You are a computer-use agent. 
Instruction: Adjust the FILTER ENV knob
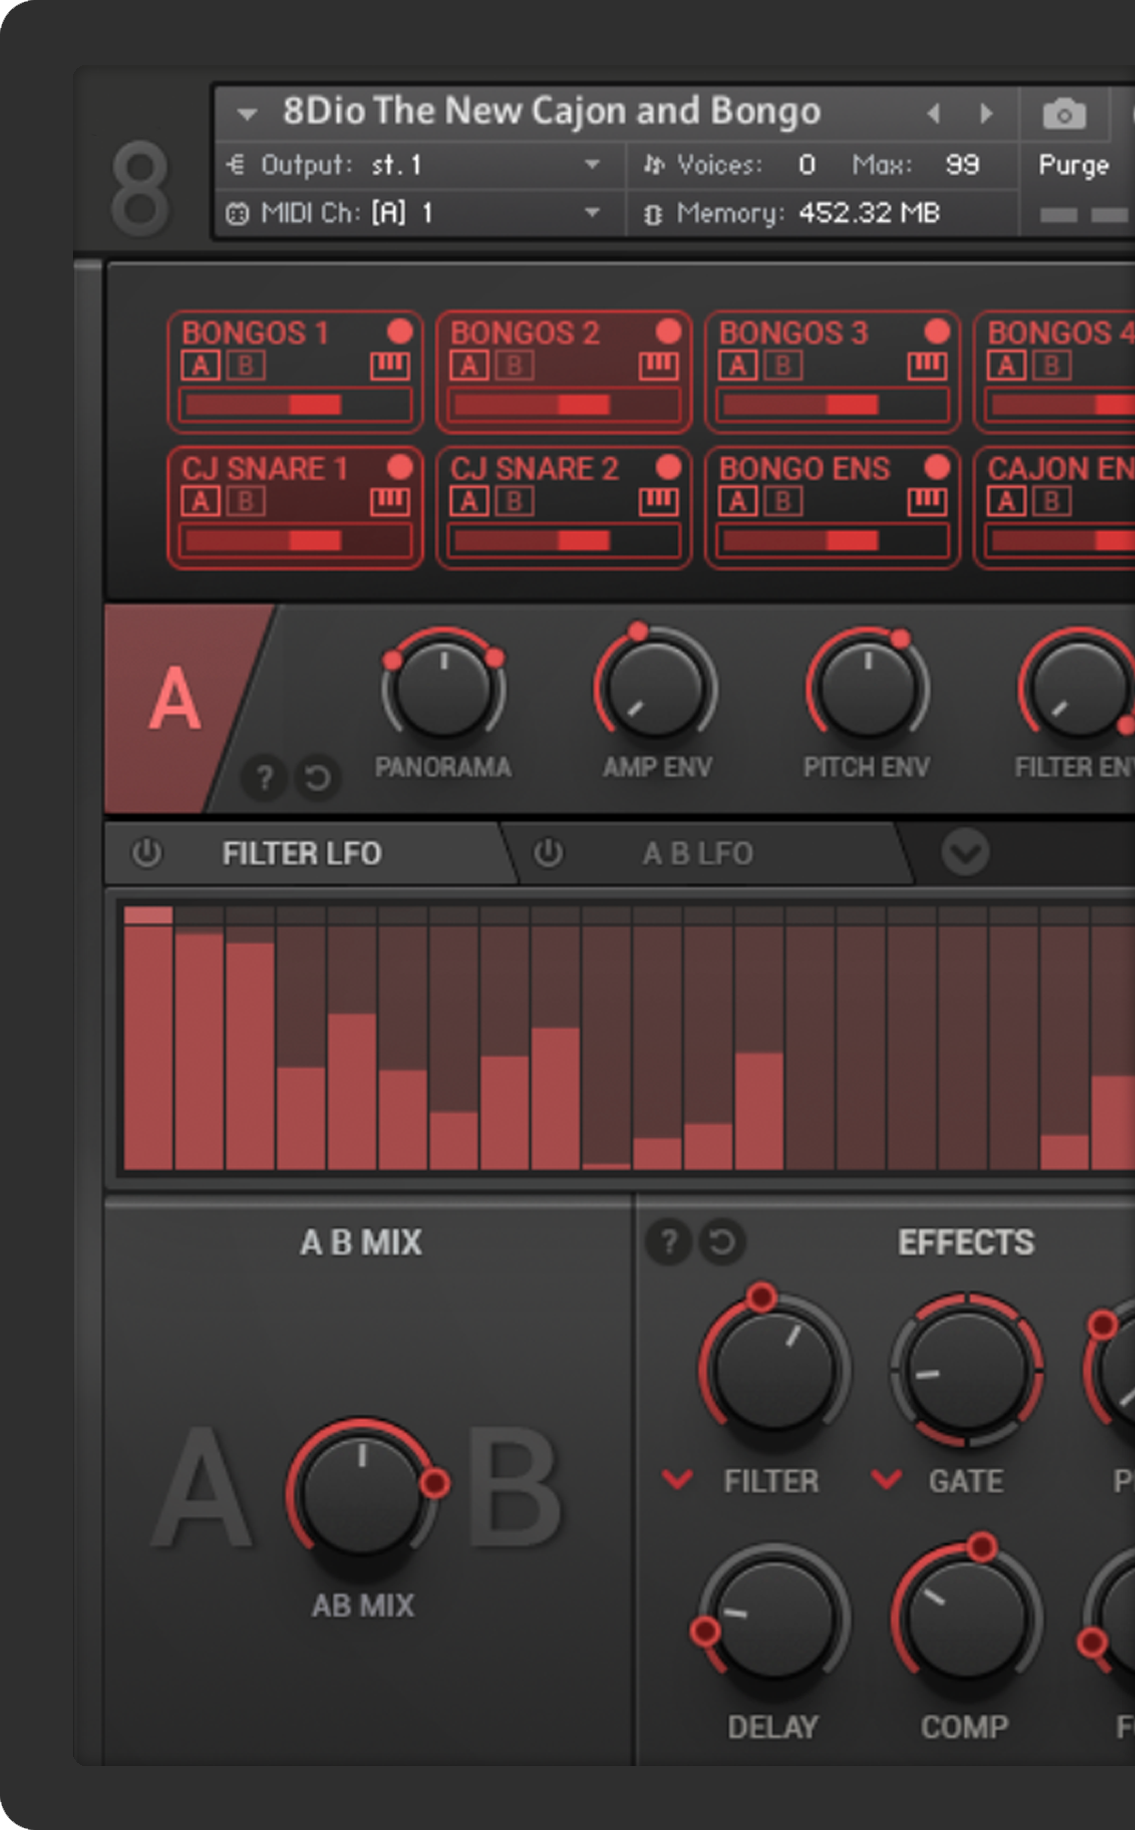(x=1078, y=688)
